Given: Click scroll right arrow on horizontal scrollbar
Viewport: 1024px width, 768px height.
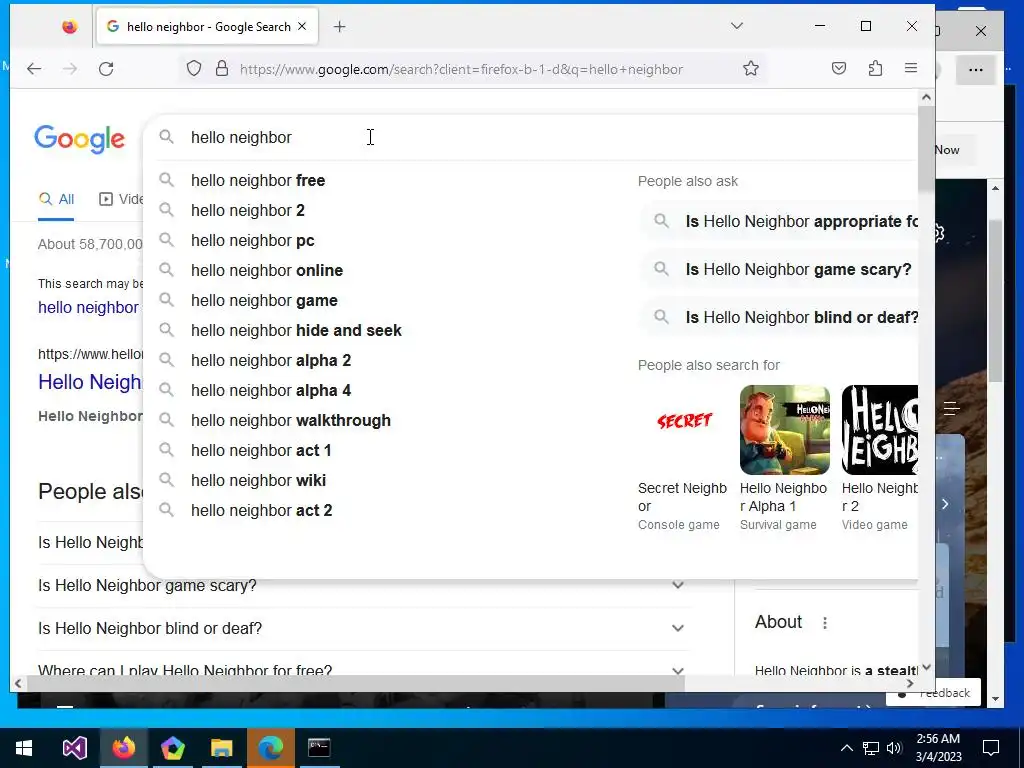Looking at the screenshot, I should tap(910, 684).
